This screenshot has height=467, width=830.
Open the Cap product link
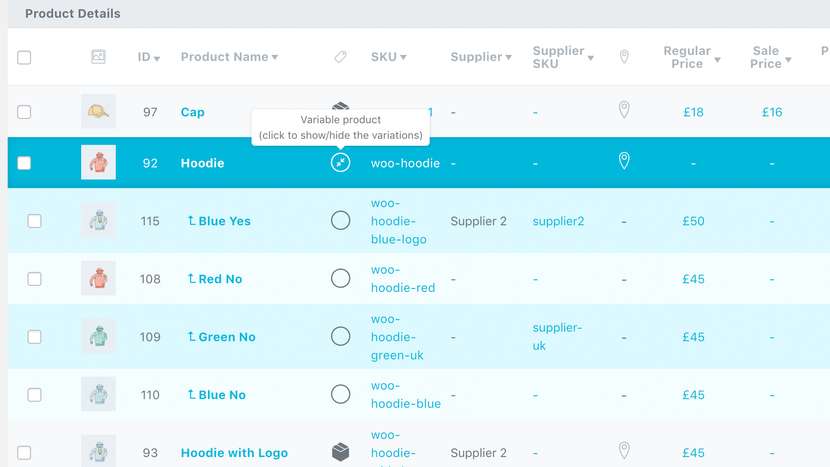[193, 112]
